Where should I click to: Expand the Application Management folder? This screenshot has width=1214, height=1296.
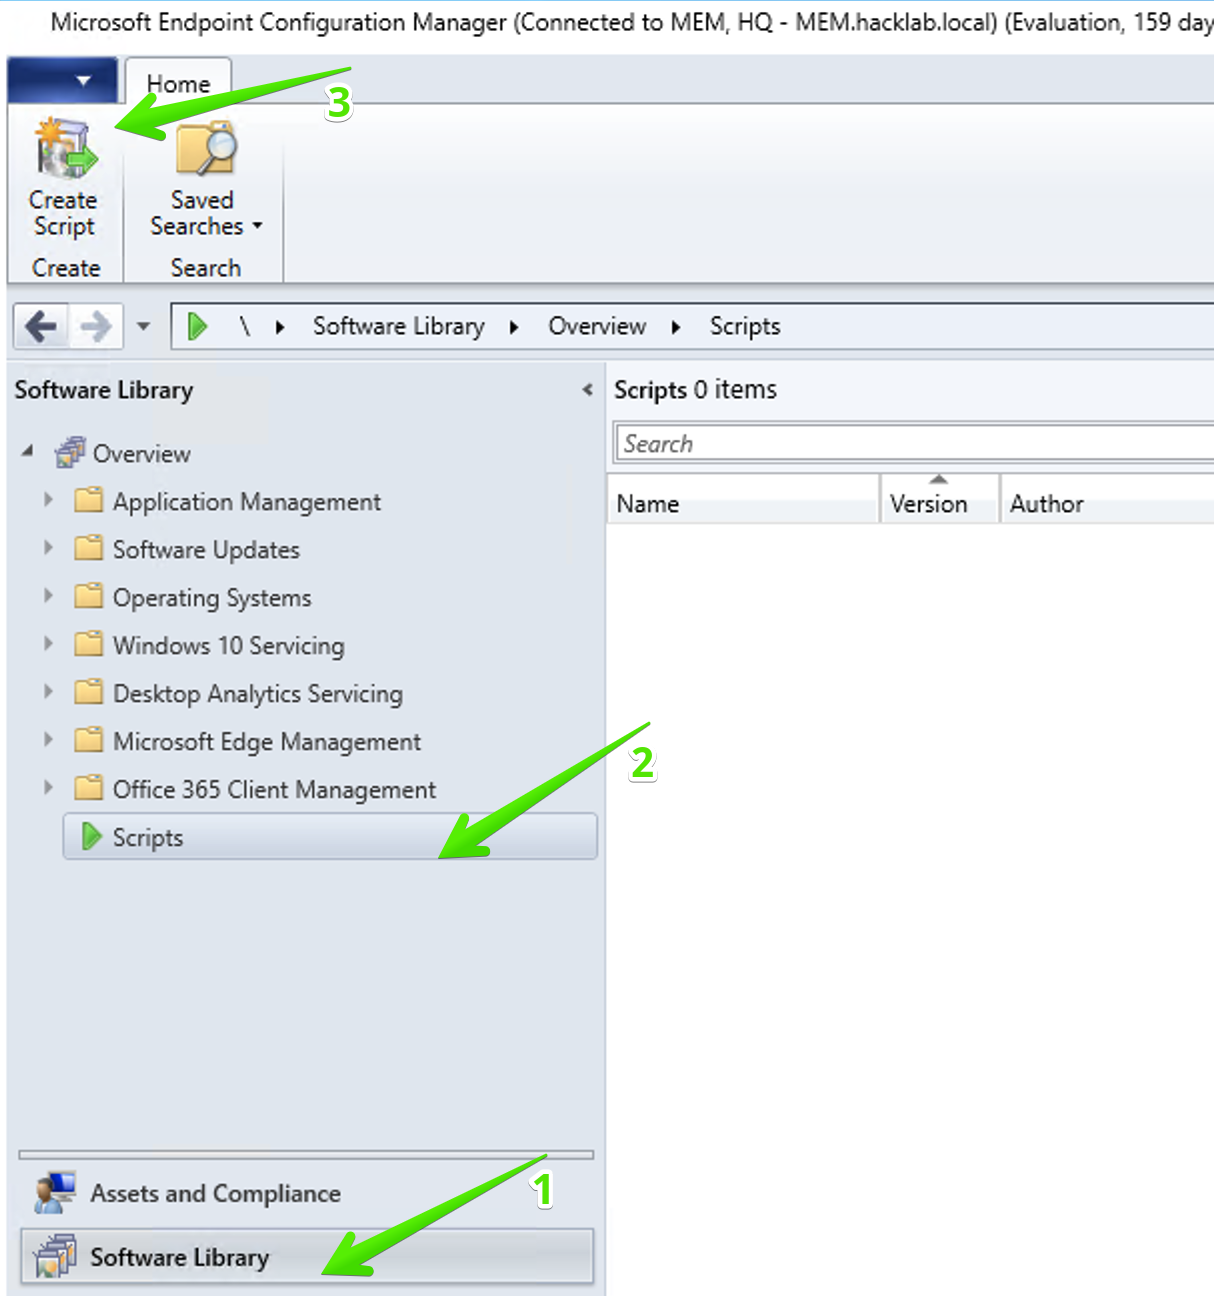(x=48, y=498)
